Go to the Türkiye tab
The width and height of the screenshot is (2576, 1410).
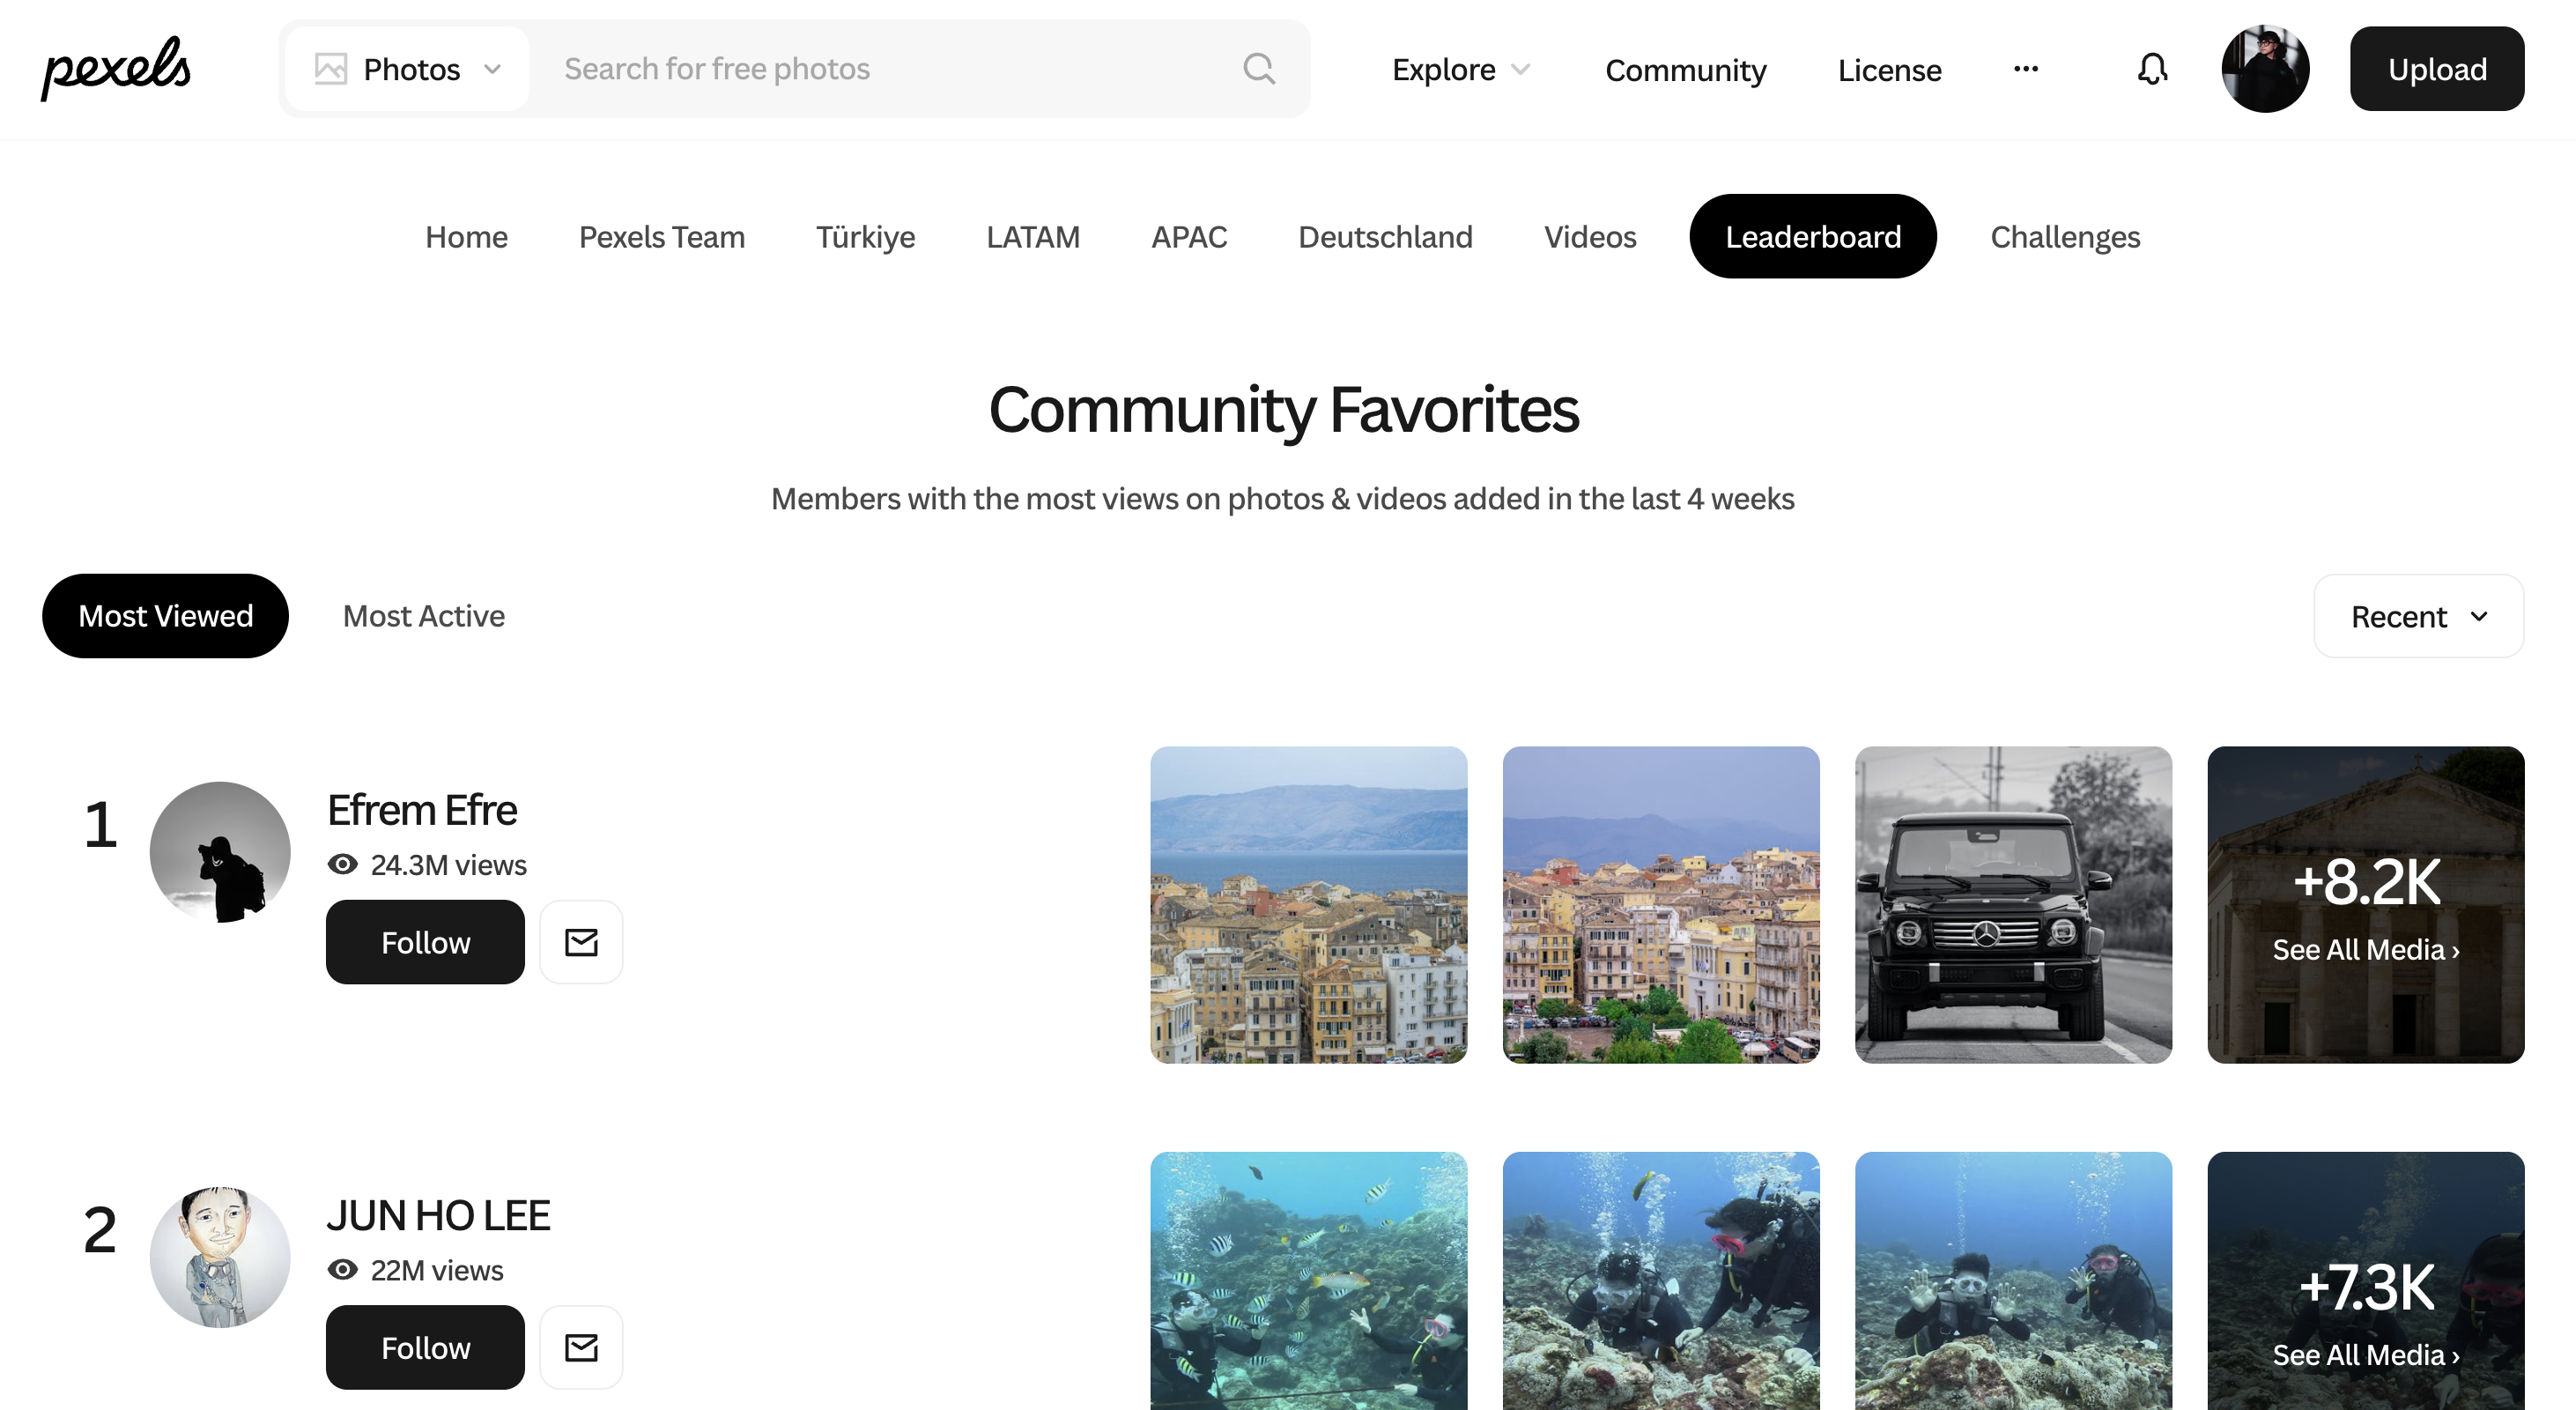click(x=865, y=237)
